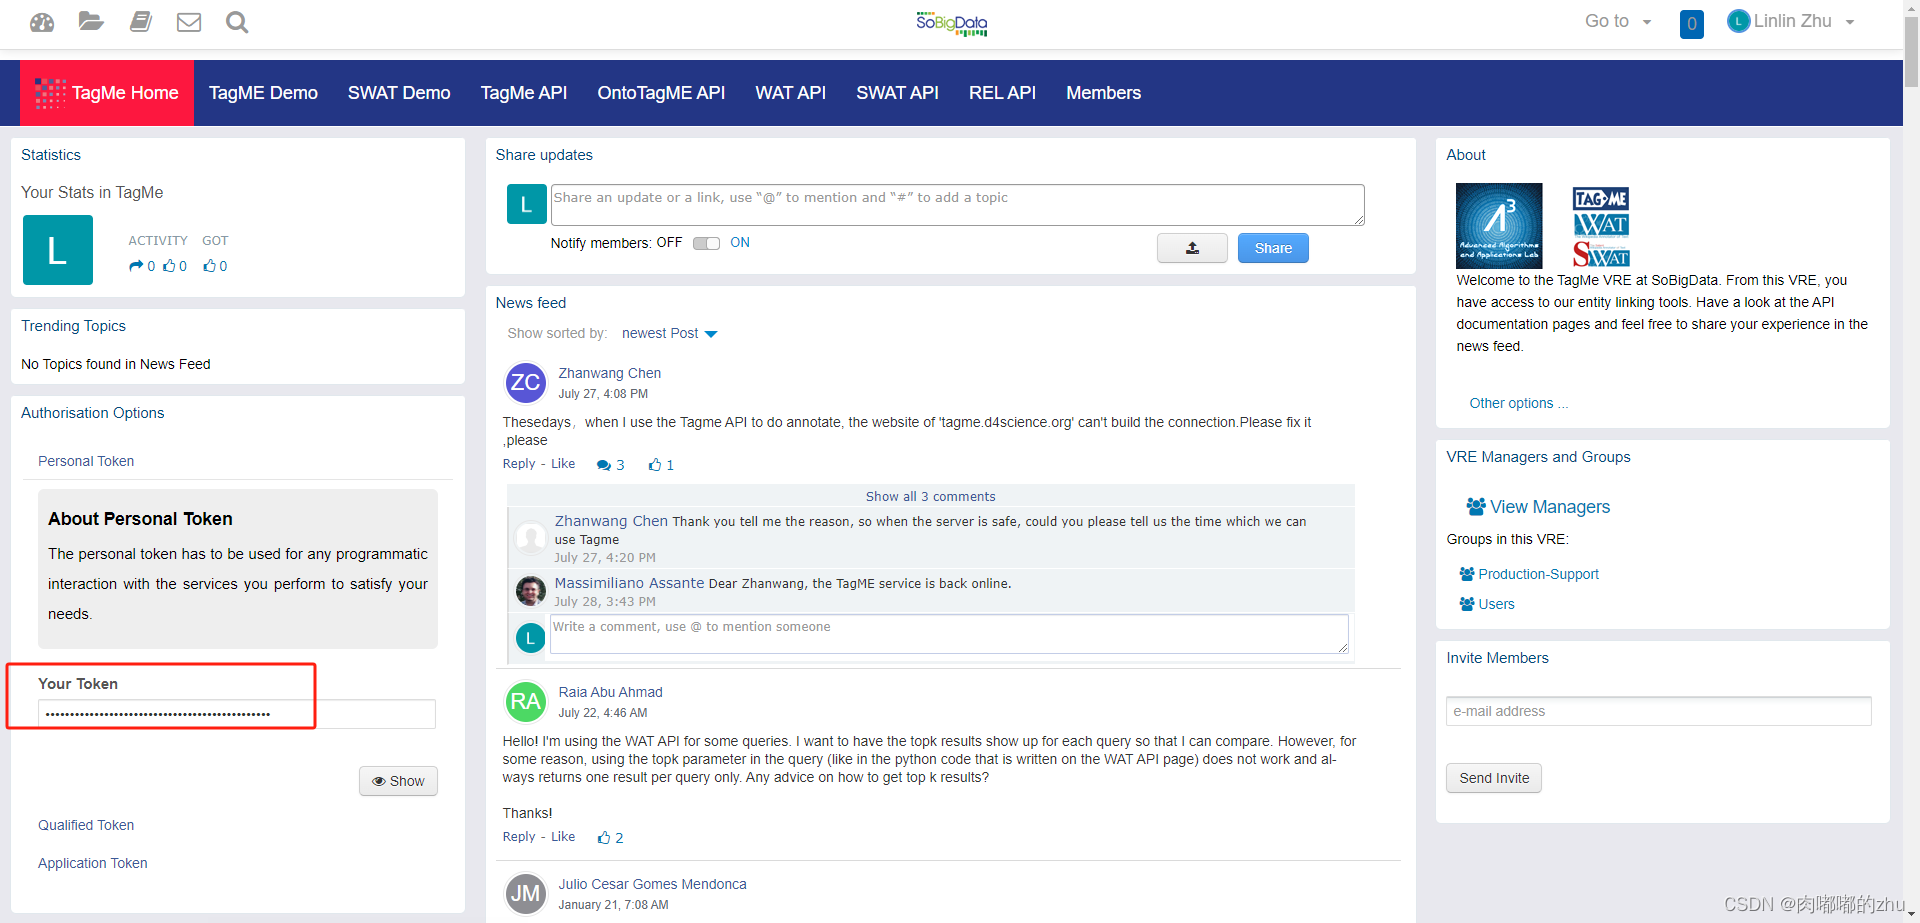Open the Members tab

[1103, 93]
